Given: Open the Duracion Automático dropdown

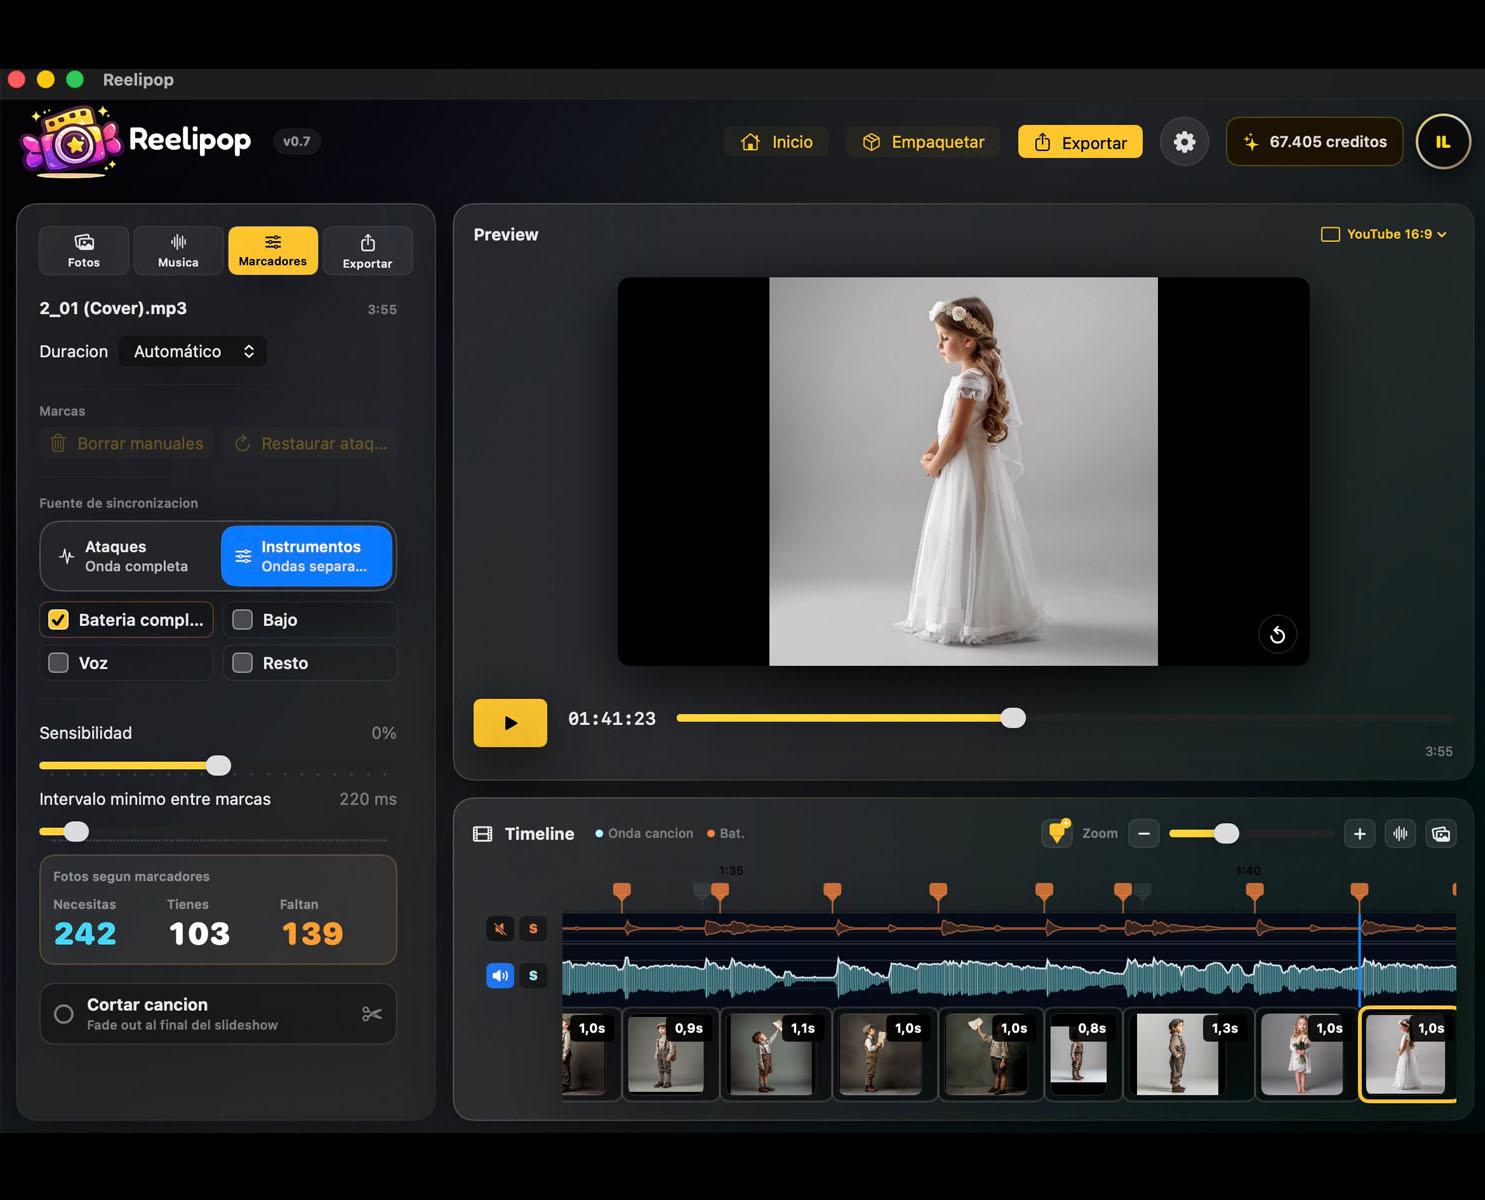Looking at the screenshot, I should click(193, 351).
